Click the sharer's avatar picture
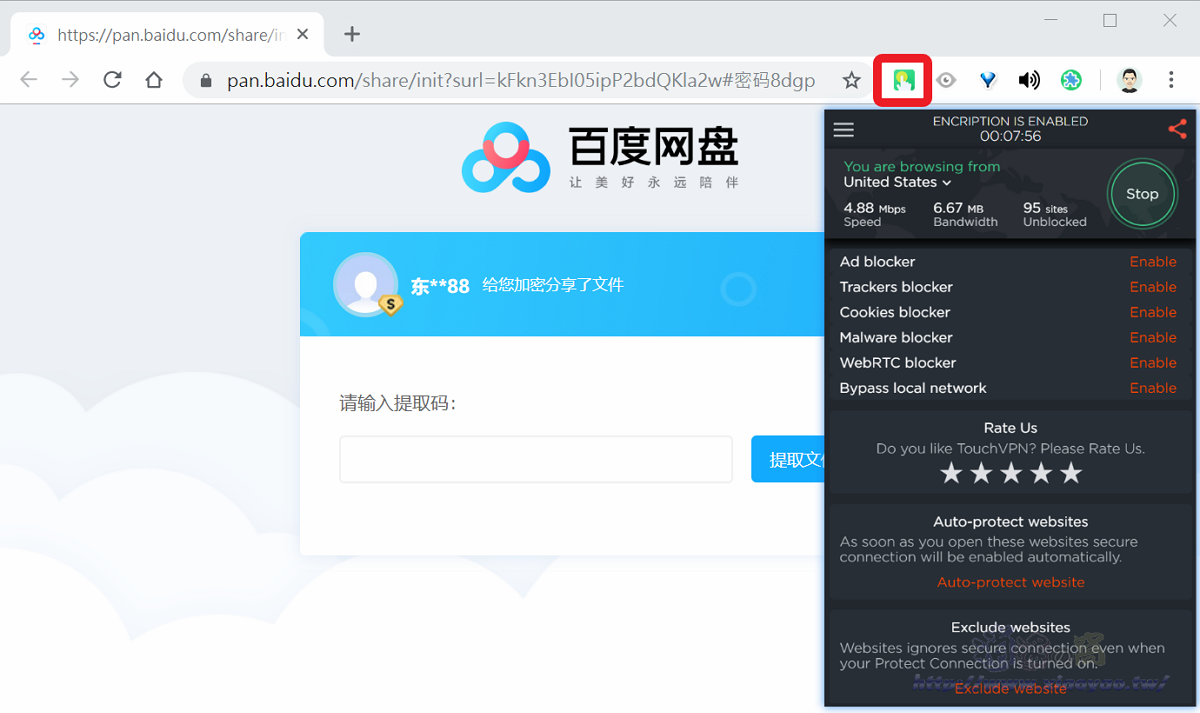1200x713 pixels. (x=365, y=284)
